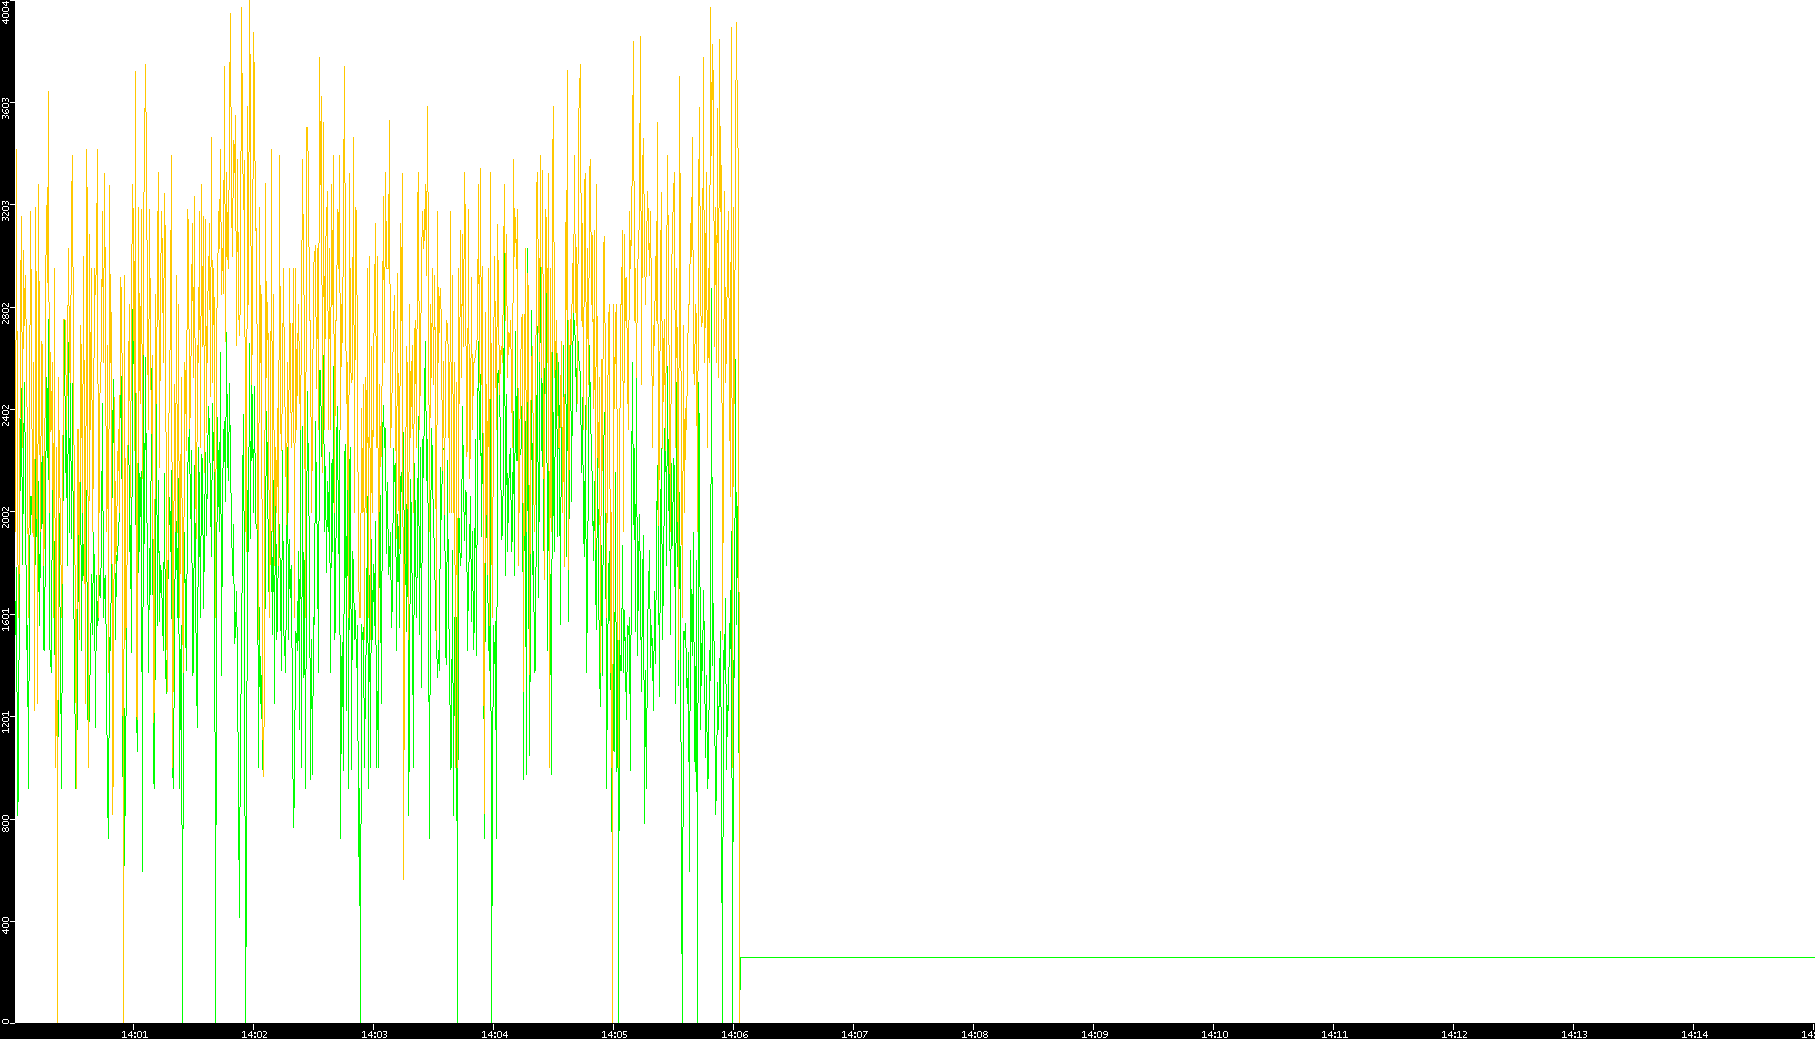Click the 14:12 time axis label
The image size is (1815, 1039).
point(1454,1034)
